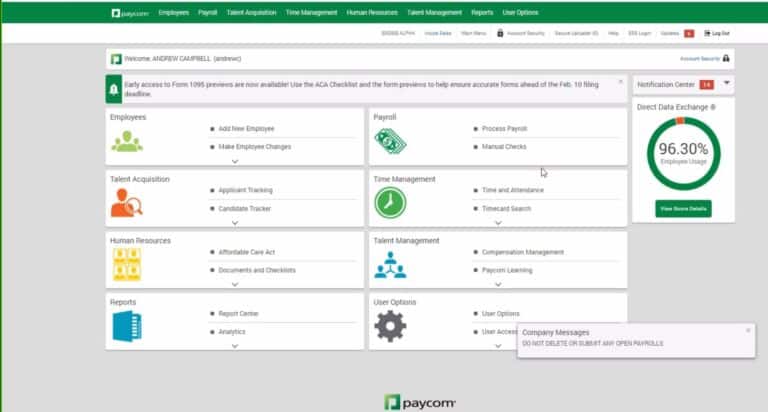Open the Talent Management org chart icon
Image resolution: width=768 pixels, height=412 pixels.
pos(390,264)
